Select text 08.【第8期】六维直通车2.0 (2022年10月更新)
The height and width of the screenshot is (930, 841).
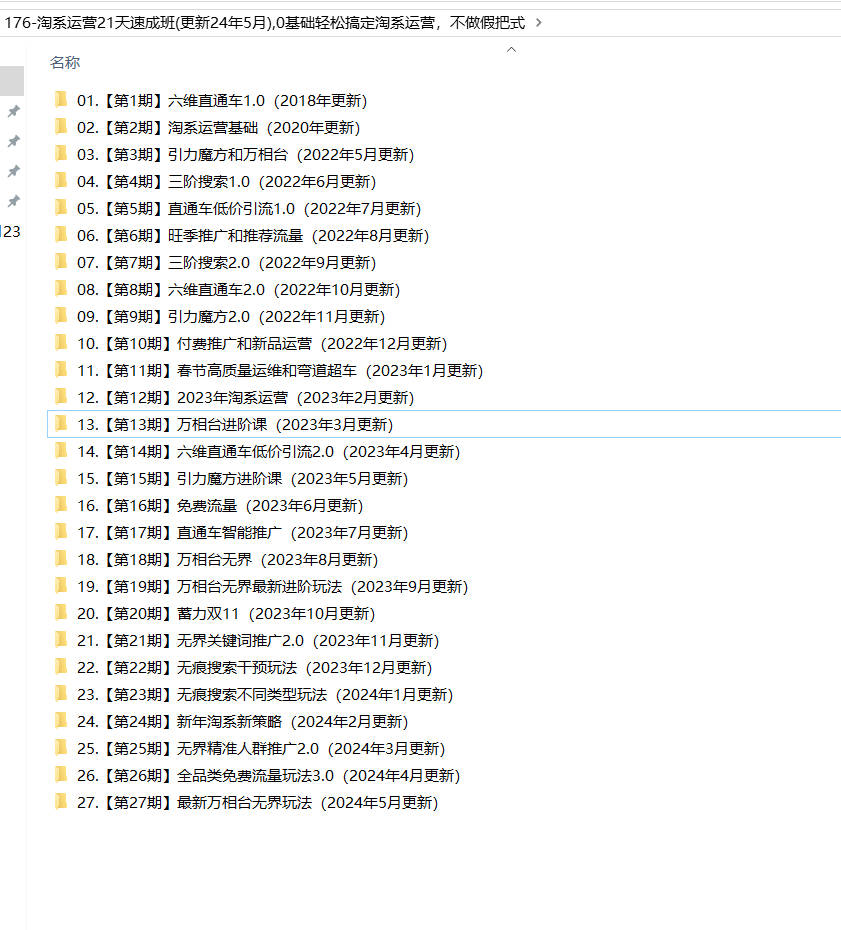pyautogui.click(x=238, y=289)
